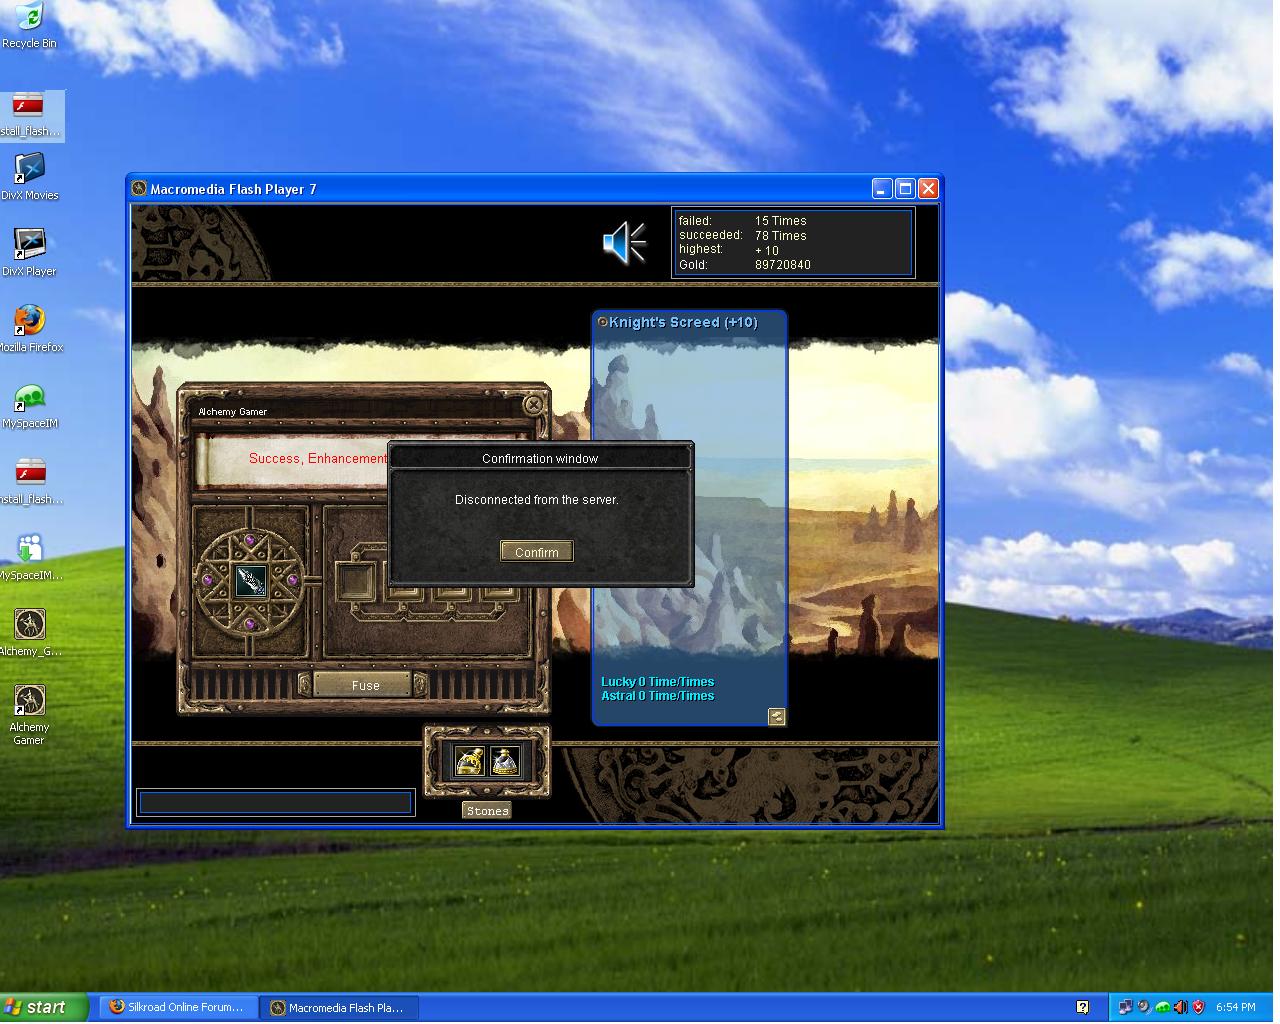Open the Alchemy Gamer desktop shortcut
This screenshot has height=1024, width=1280.
point(29,708)
